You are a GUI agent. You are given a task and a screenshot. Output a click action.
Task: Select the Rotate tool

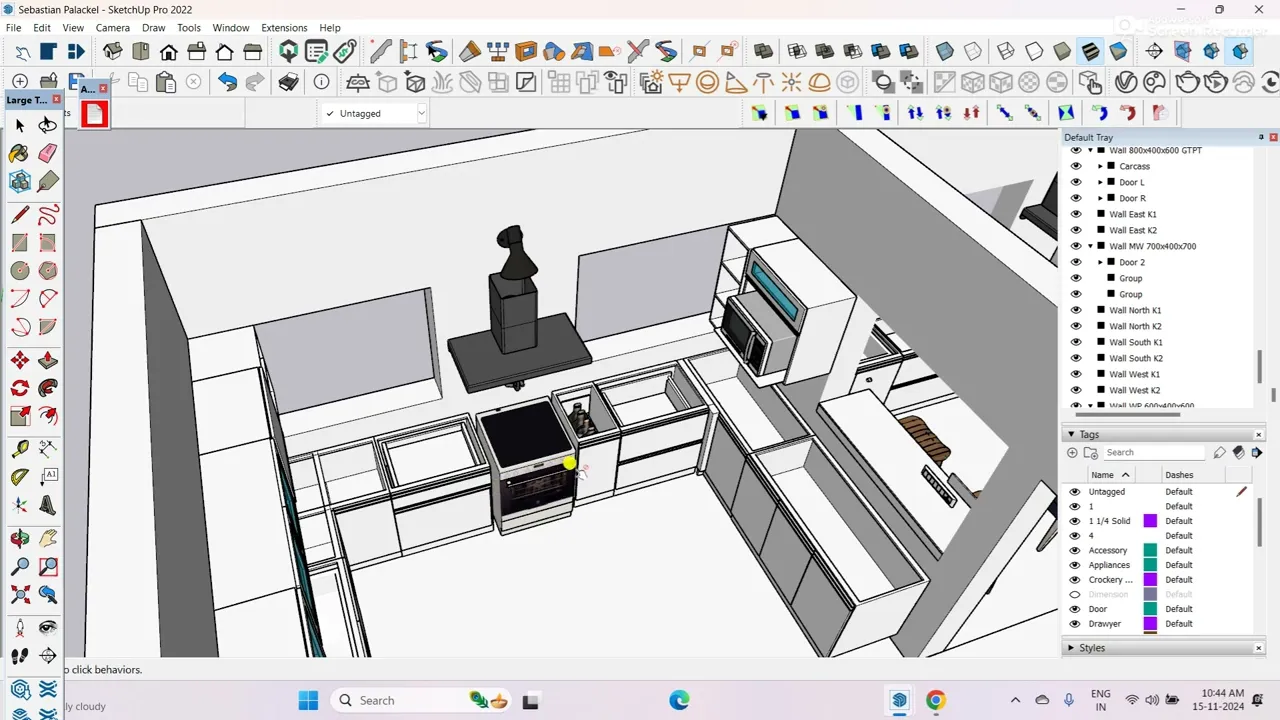pos(19,388)
